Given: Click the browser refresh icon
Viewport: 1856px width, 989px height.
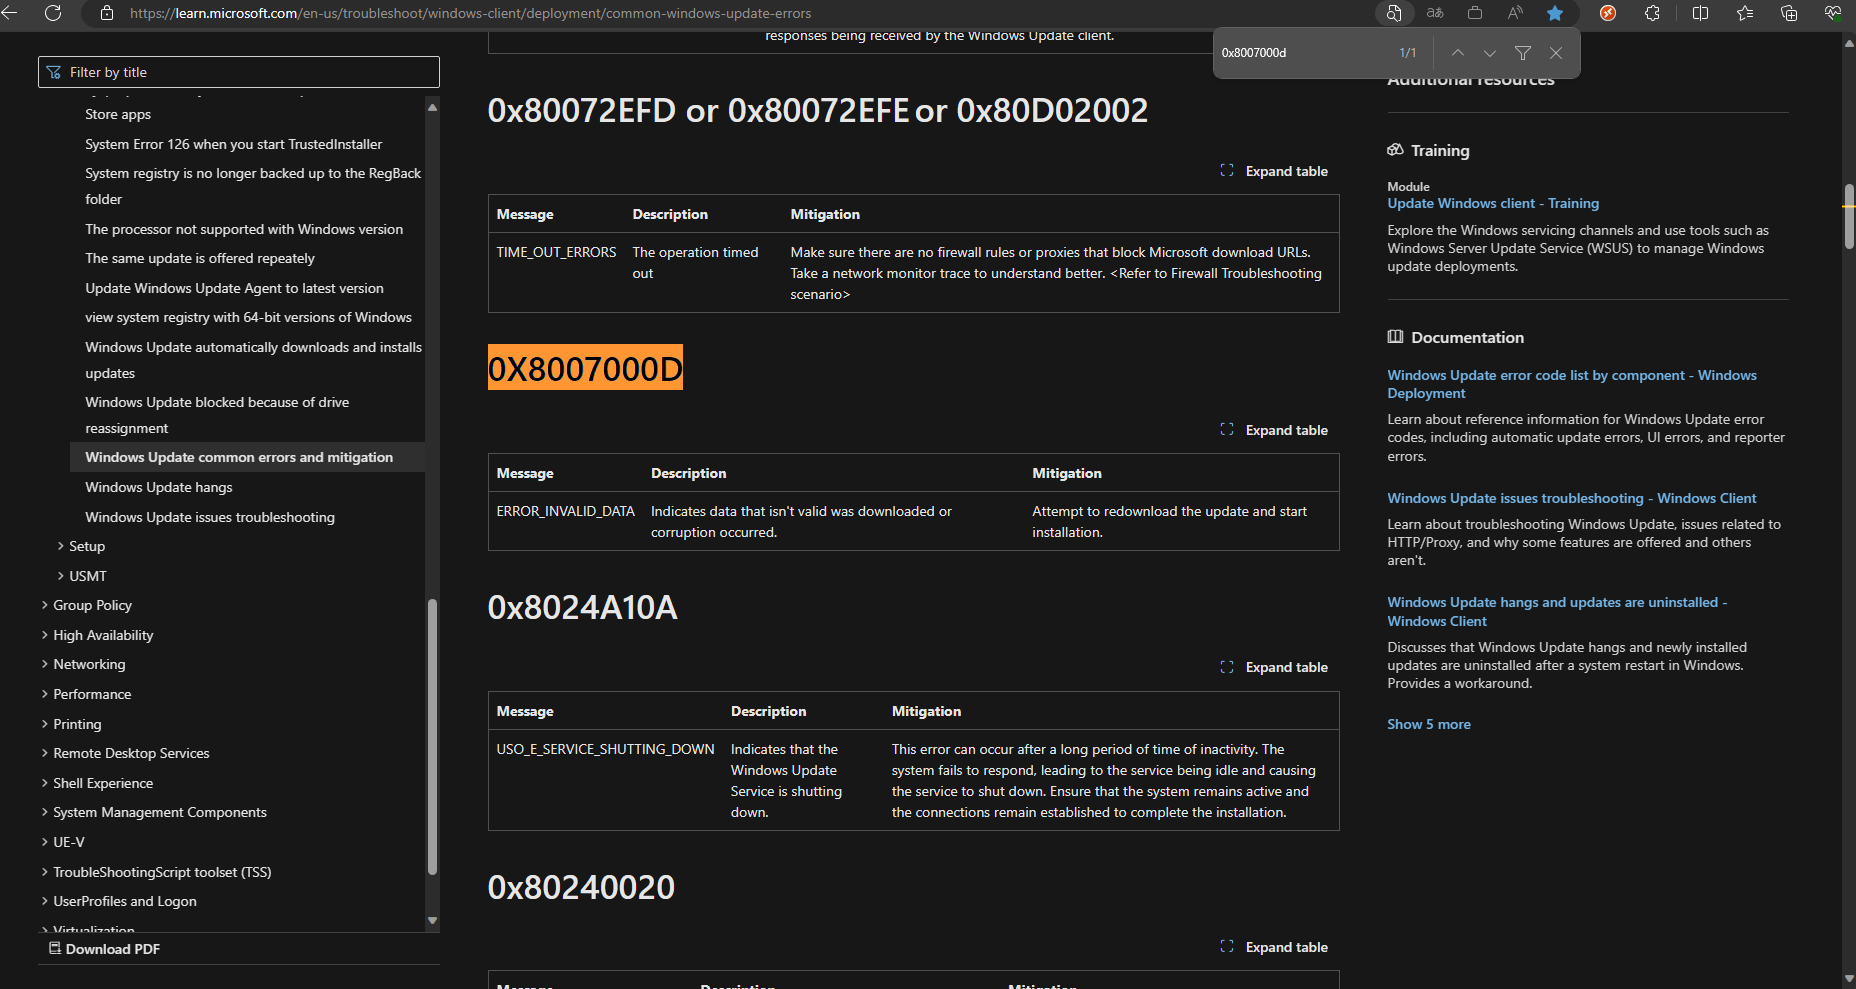Looking at the screenshot, I should click(53, 13).
